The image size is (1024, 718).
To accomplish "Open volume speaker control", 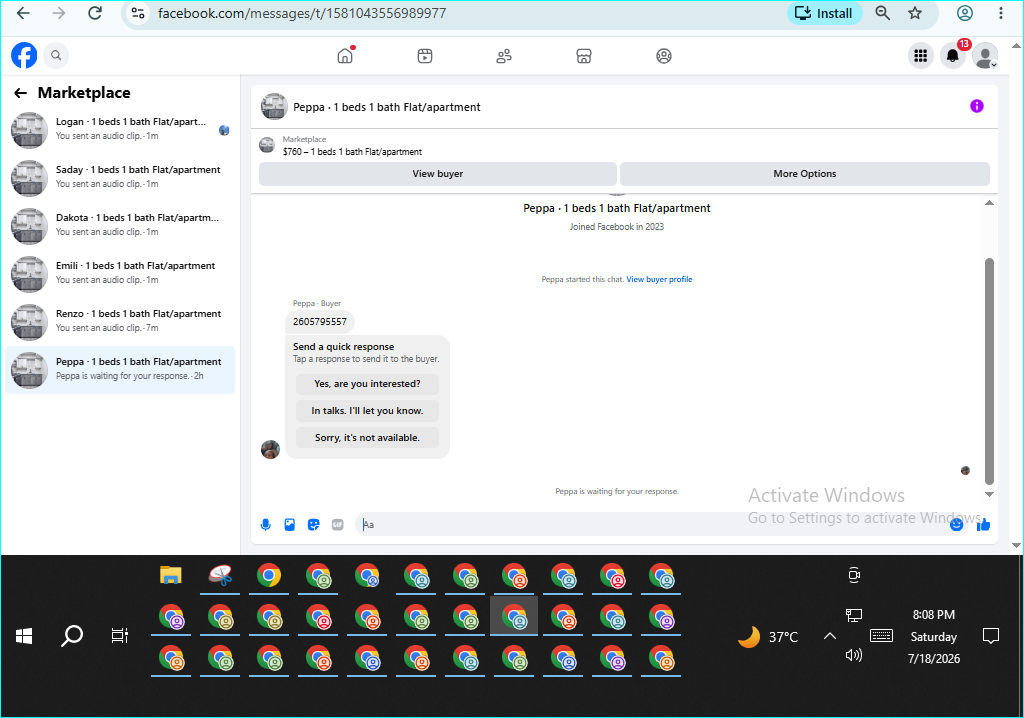I will [x=854, y=655].
